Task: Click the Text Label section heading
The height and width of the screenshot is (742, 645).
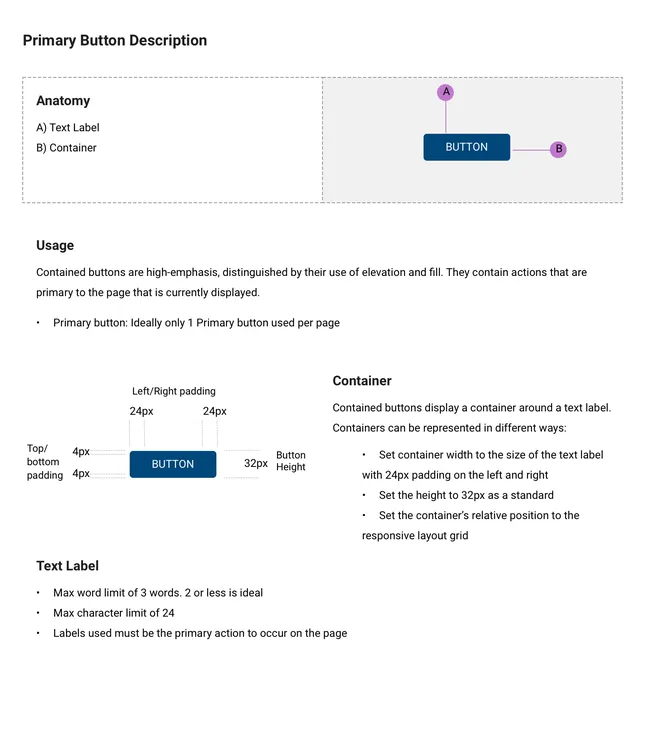Action: [68, 566]
